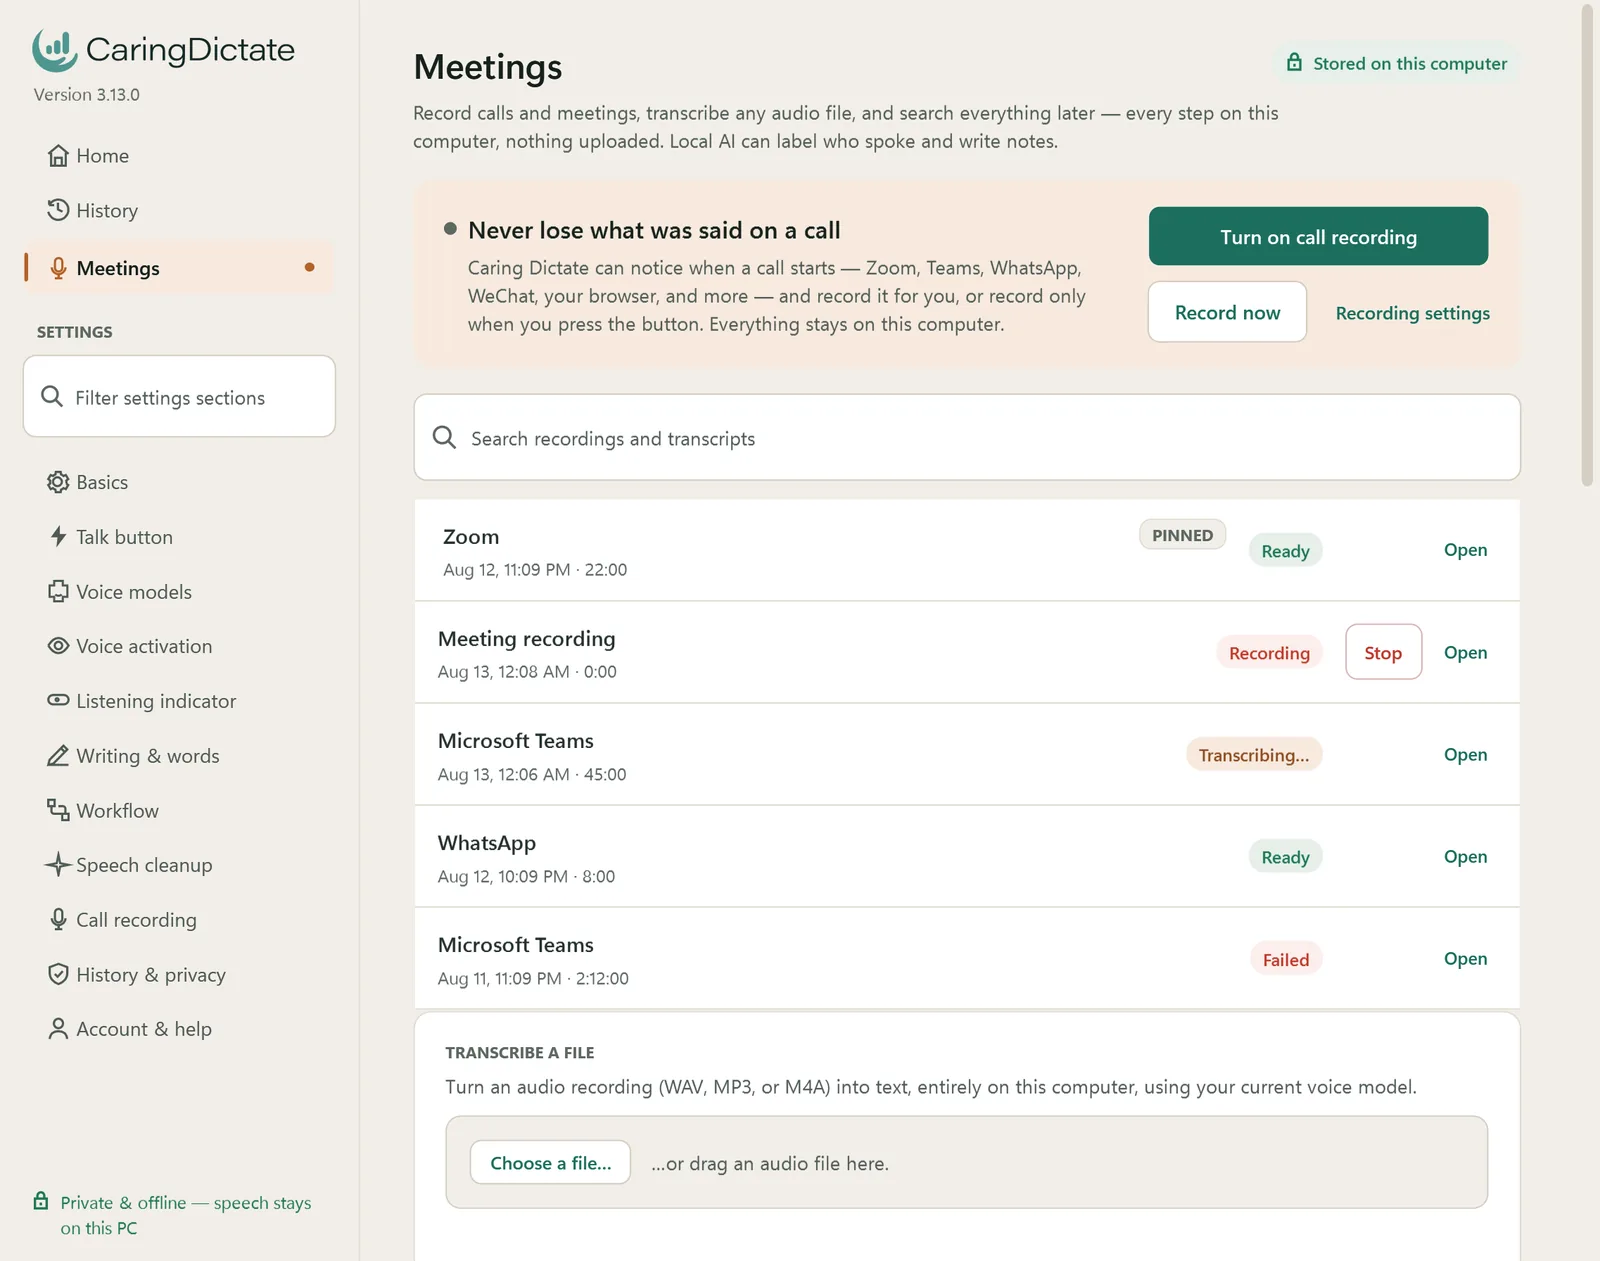Open the failed Microsoft Teams recording
Image resolution: width=1600 pixels, height=1261 pixels.
coord(1465,958)
